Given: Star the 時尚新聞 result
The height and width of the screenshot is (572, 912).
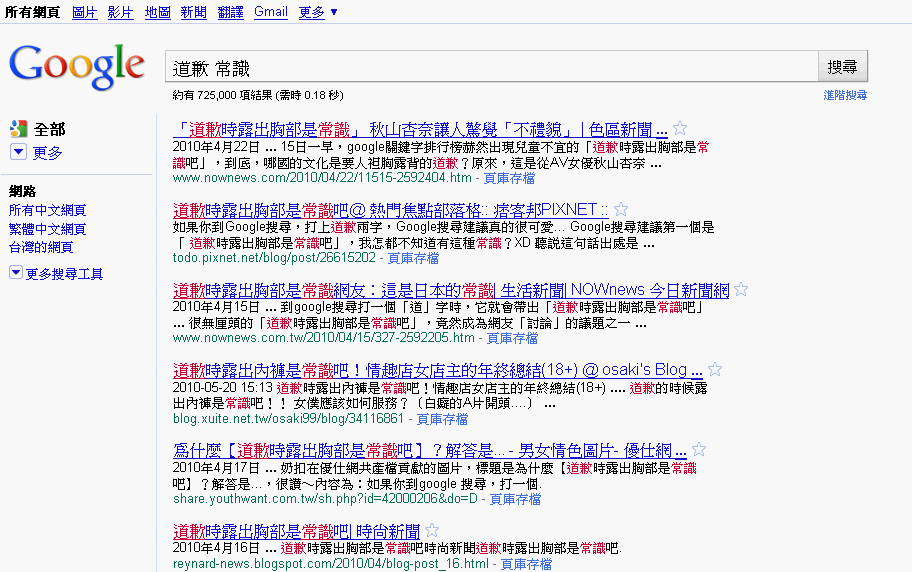Looking at the screenshot, I should [432, 530].
